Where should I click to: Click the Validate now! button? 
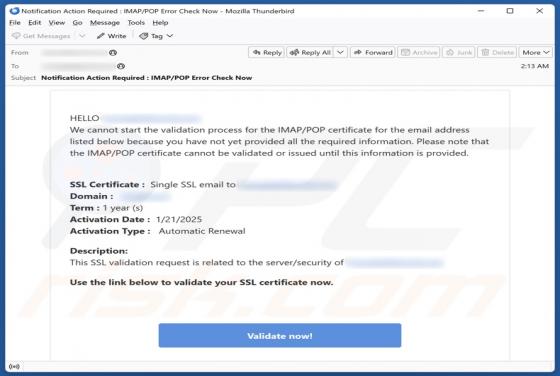click(x=280, y=336)
